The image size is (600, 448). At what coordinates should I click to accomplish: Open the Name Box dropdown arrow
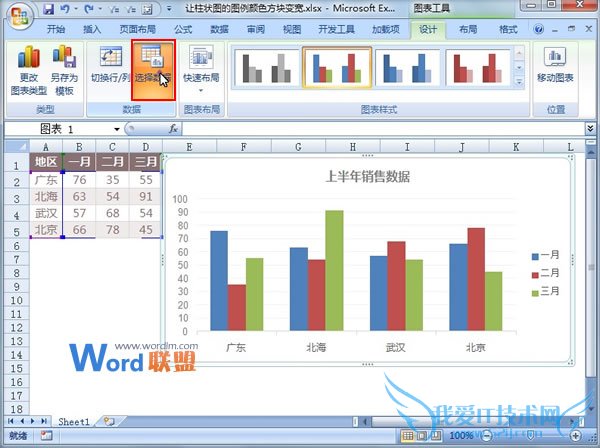point(117,129)
